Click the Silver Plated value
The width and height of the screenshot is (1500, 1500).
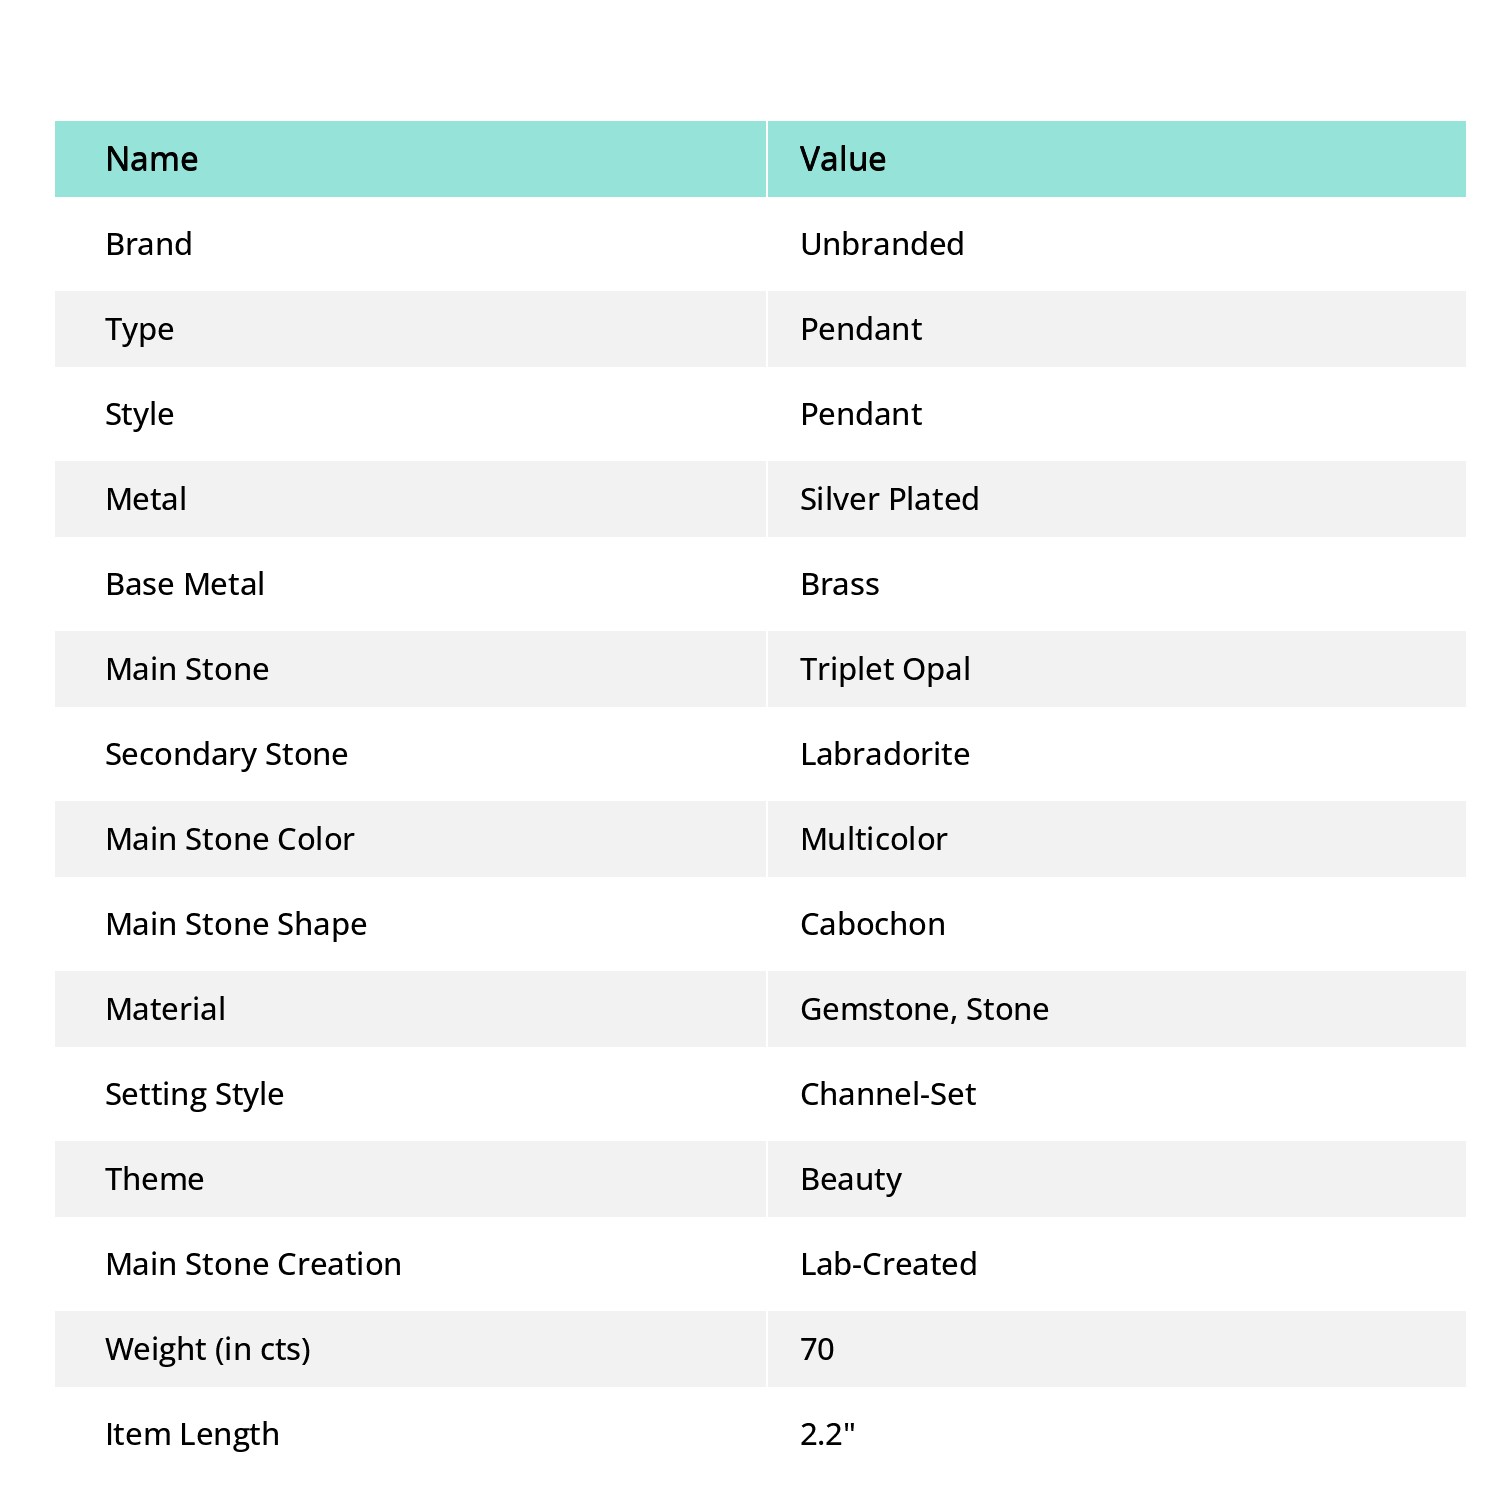click(890, 499)
